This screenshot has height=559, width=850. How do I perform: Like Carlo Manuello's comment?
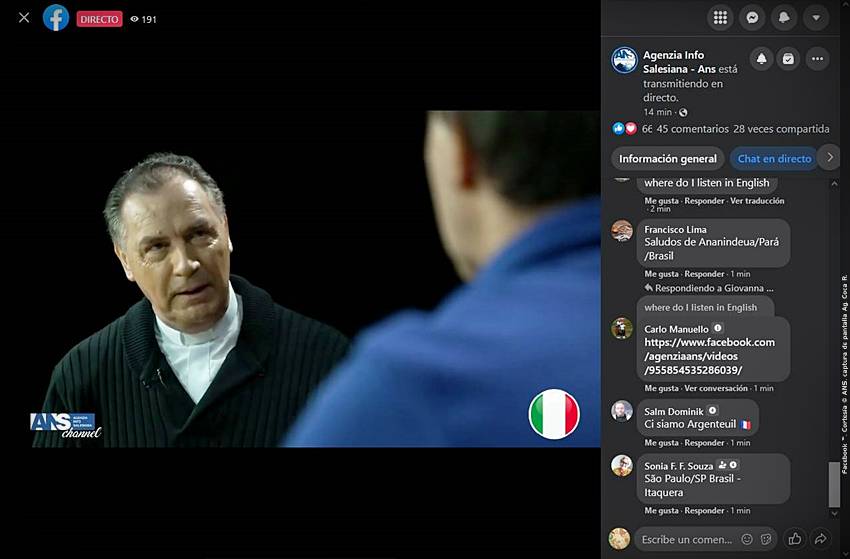tap(661, 388)
